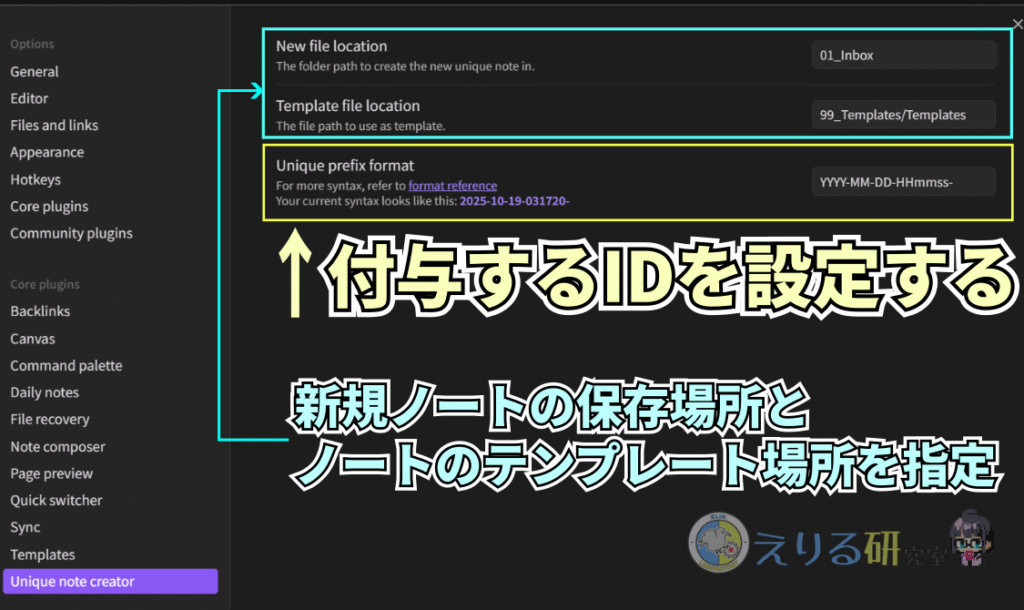Image resolution: width=1024 pixels, height=610 pixels.
Task: Select Appearance in the options sidebar
Action: [x=47, y=153]
